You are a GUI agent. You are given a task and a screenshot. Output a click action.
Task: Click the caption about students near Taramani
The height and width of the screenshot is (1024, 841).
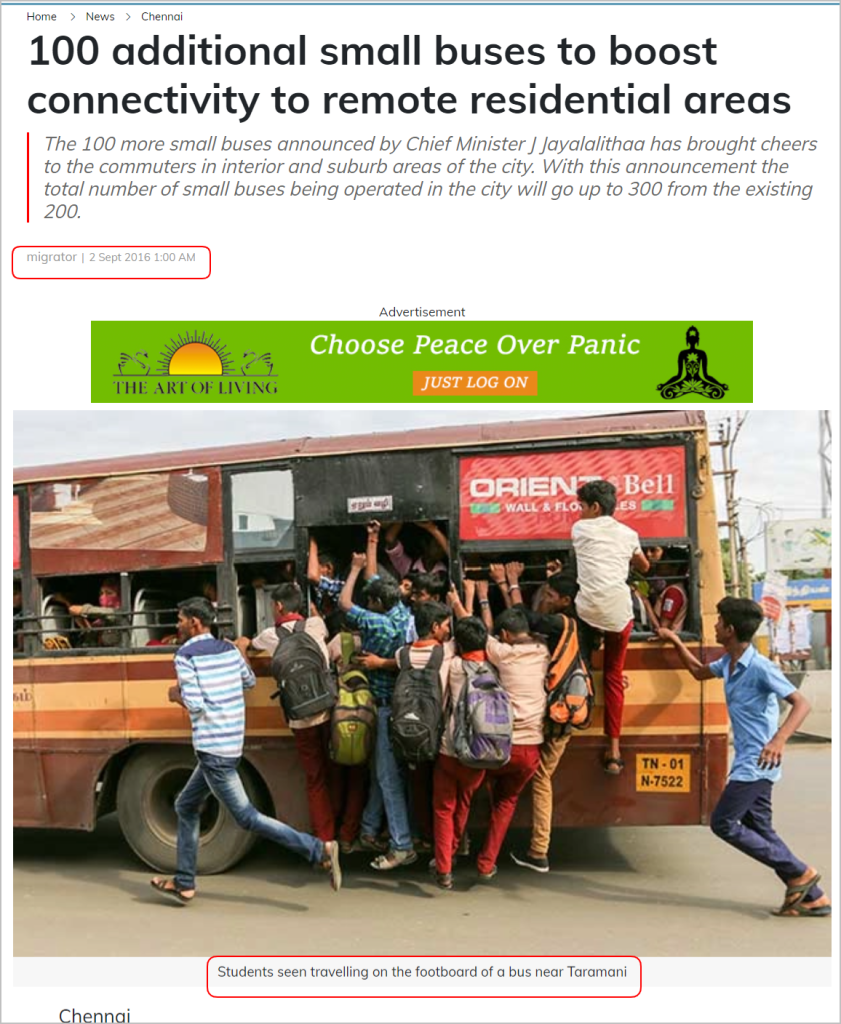coord(422,972)
